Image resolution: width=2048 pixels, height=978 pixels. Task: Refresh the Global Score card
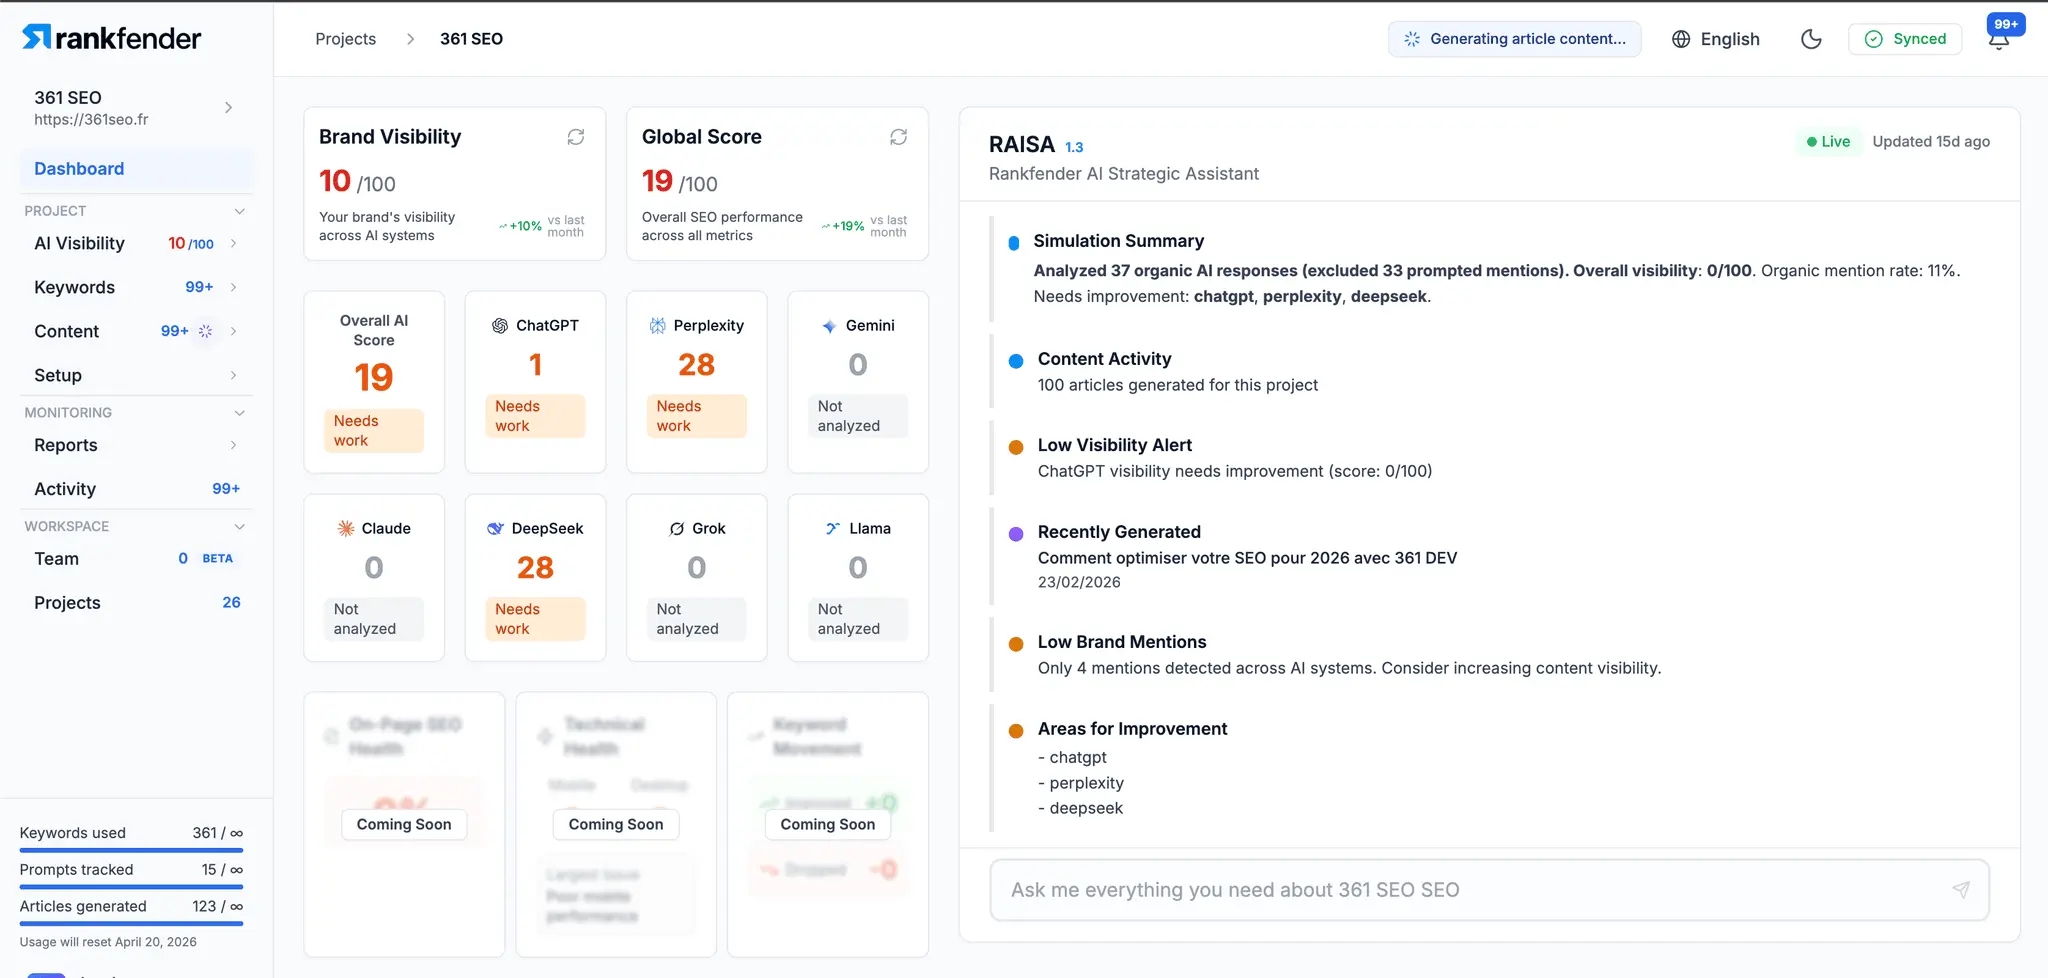tap(898, 137)
